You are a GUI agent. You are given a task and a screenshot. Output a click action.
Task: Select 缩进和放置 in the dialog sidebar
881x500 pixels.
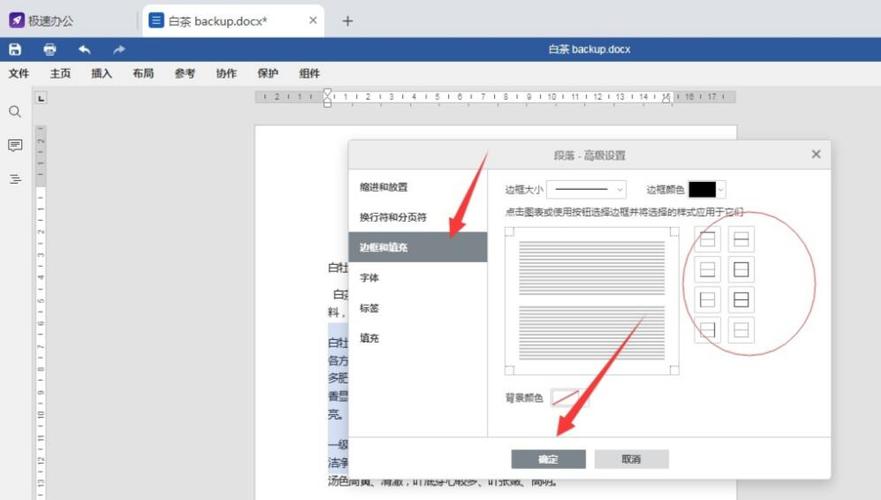[417, 187]
